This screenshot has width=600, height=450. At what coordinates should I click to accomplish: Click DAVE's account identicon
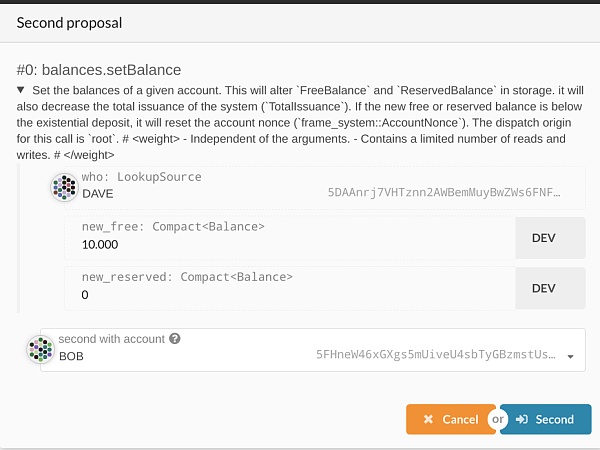[64, 188]
